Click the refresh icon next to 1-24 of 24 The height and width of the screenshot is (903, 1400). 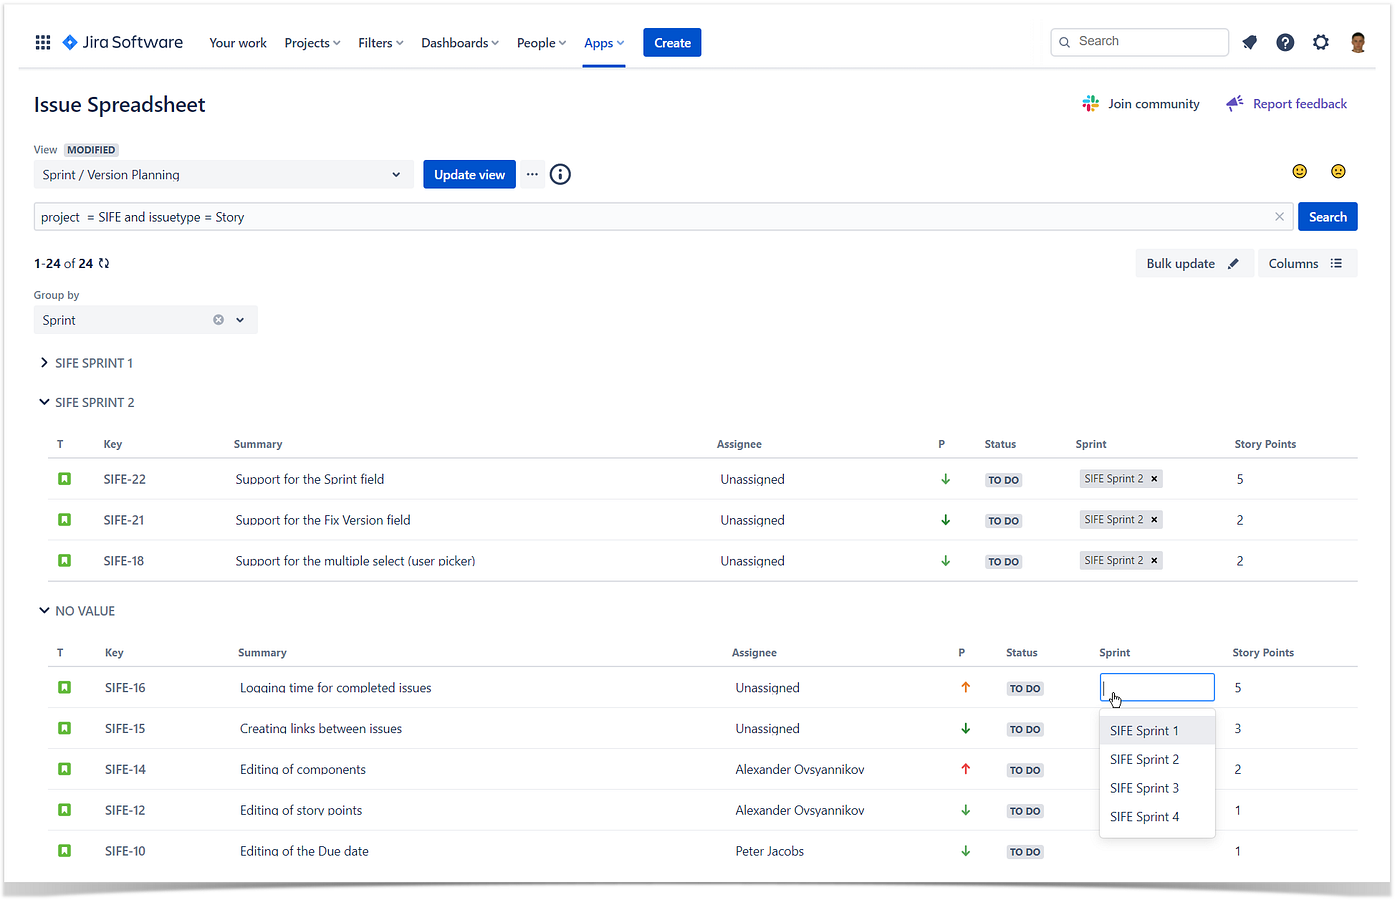[x=104, y=264]
